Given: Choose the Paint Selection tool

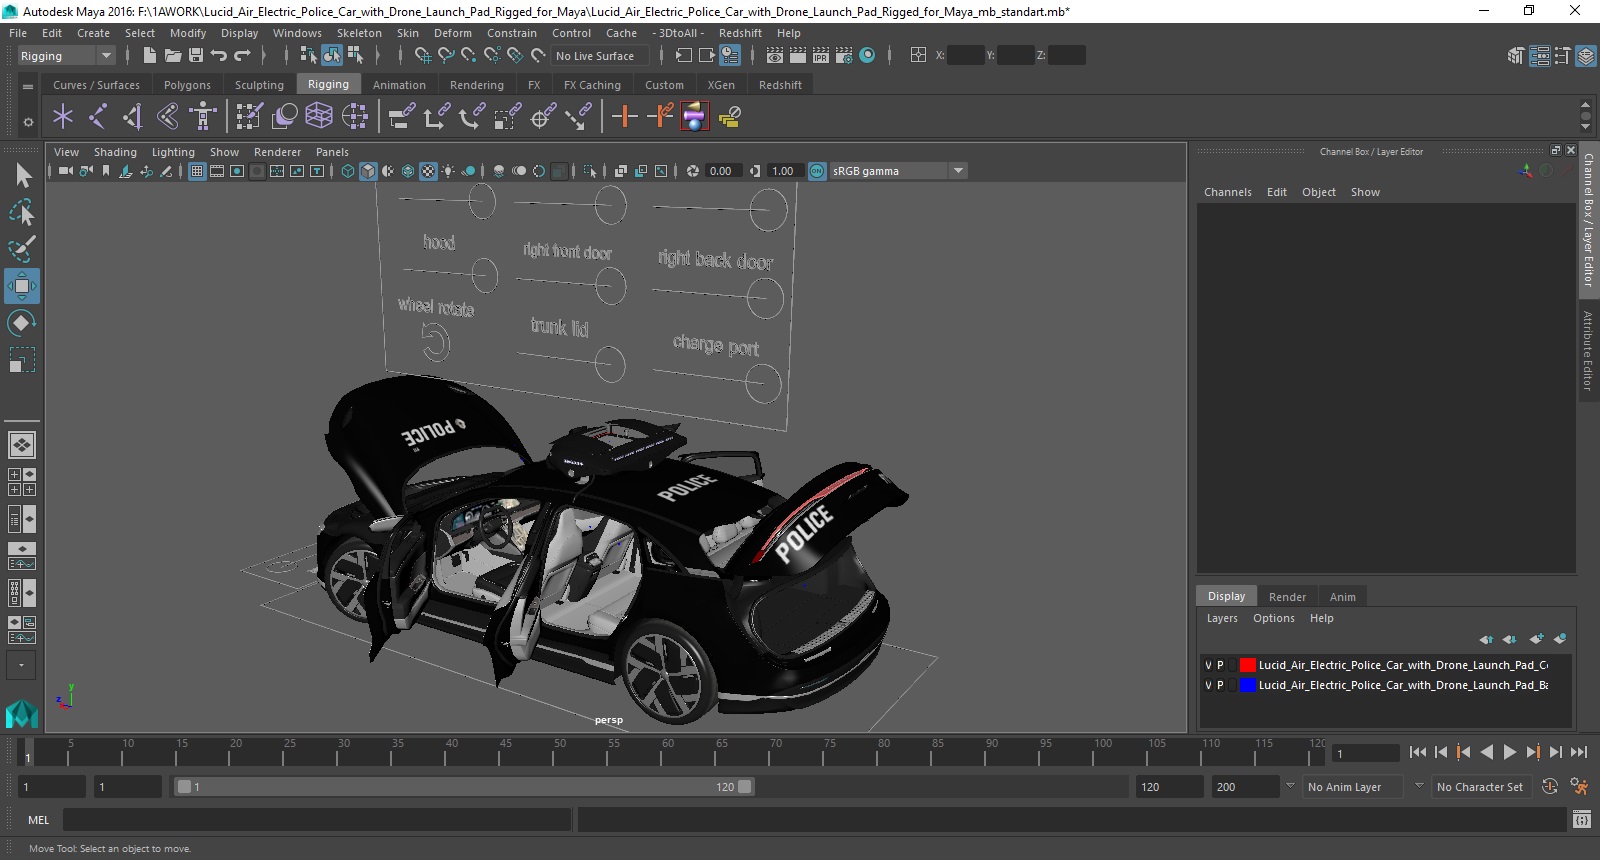Looking at the screenshot, I should tap(22, 249).
